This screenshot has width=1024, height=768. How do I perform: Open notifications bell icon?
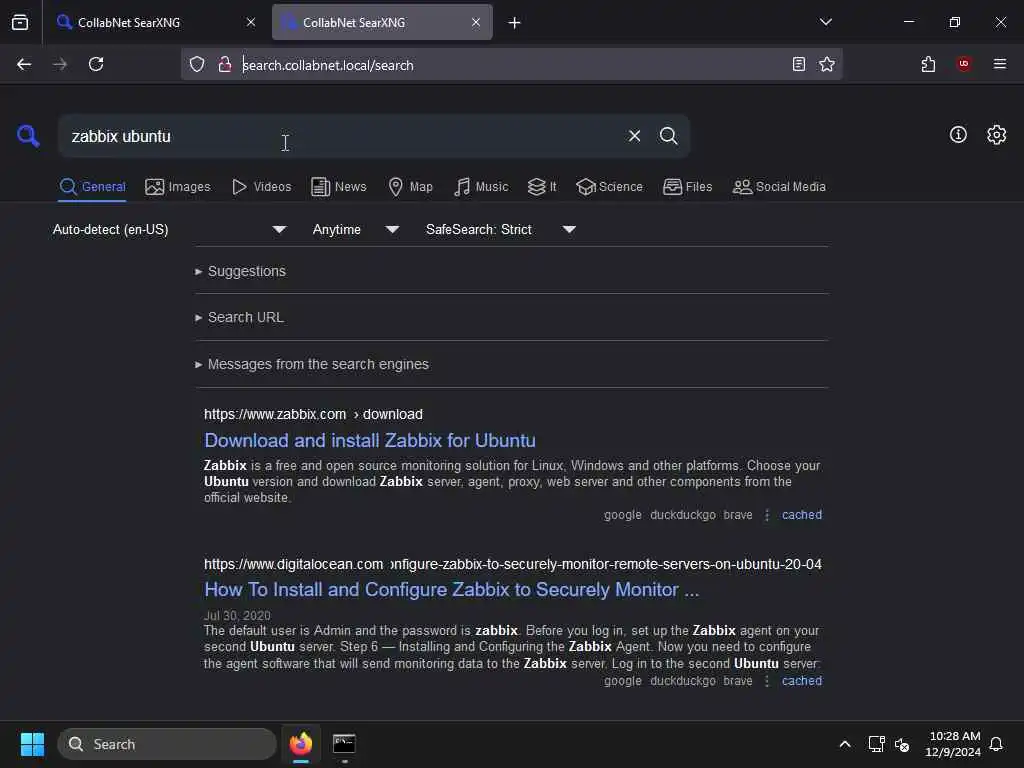pyautogui.click(x=996, y=744)
